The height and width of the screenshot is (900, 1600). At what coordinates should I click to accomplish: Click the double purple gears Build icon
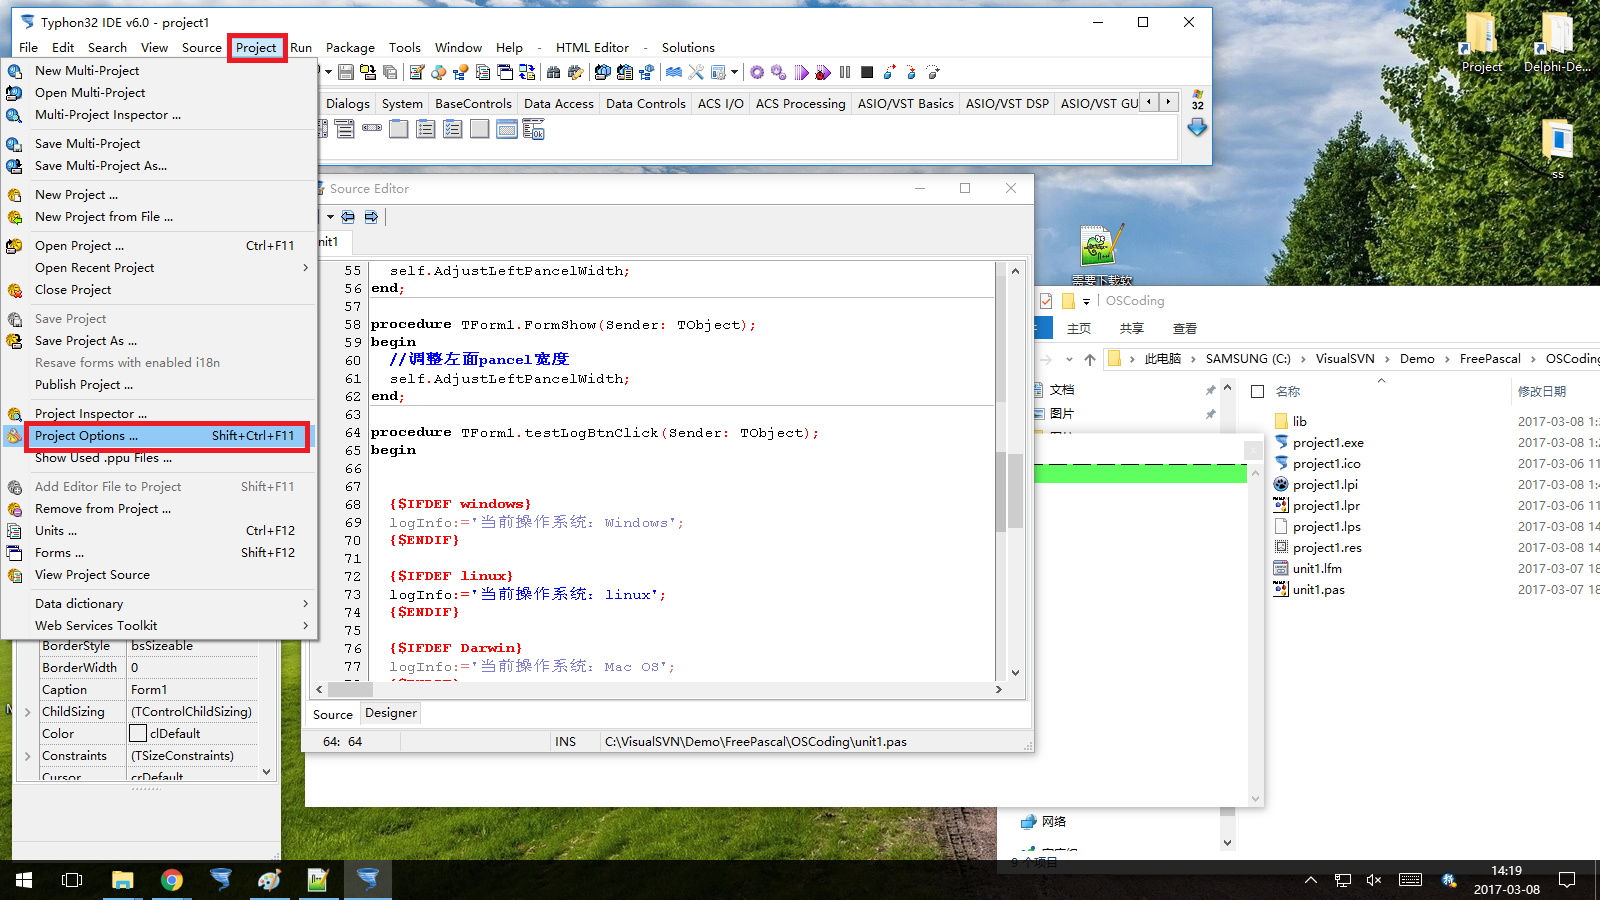[x=779, y=72]
